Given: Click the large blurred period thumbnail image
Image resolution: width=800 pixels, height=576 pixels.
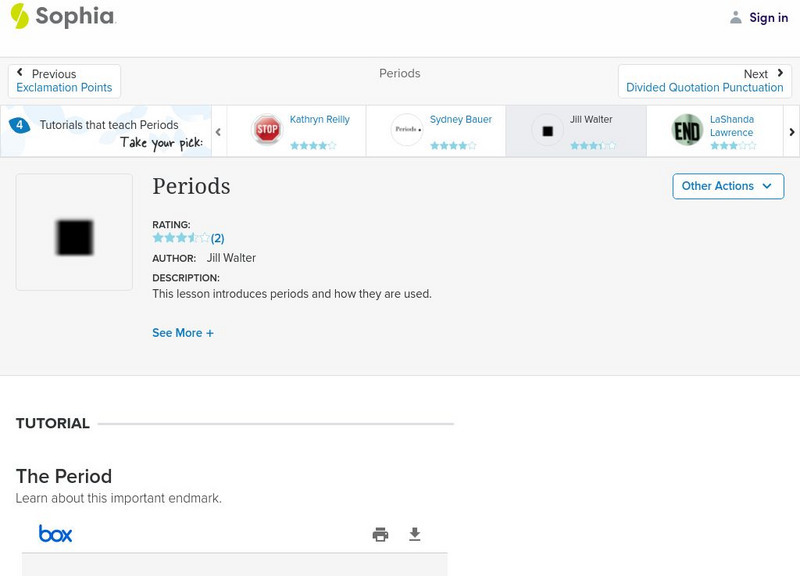Looking at the screenshot, I should pyautogui.click(x=74, y=237).
